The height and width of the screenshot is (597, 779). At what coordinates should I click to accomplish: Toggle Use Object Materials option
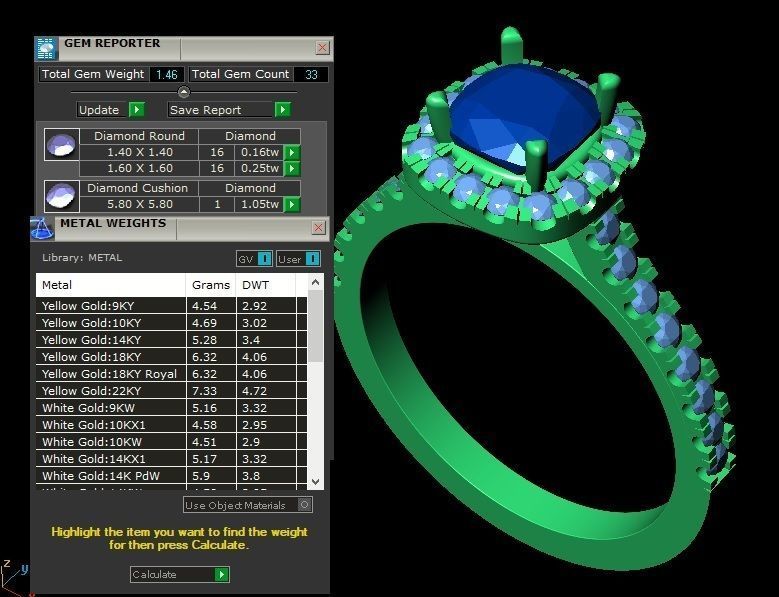(305, 505)
